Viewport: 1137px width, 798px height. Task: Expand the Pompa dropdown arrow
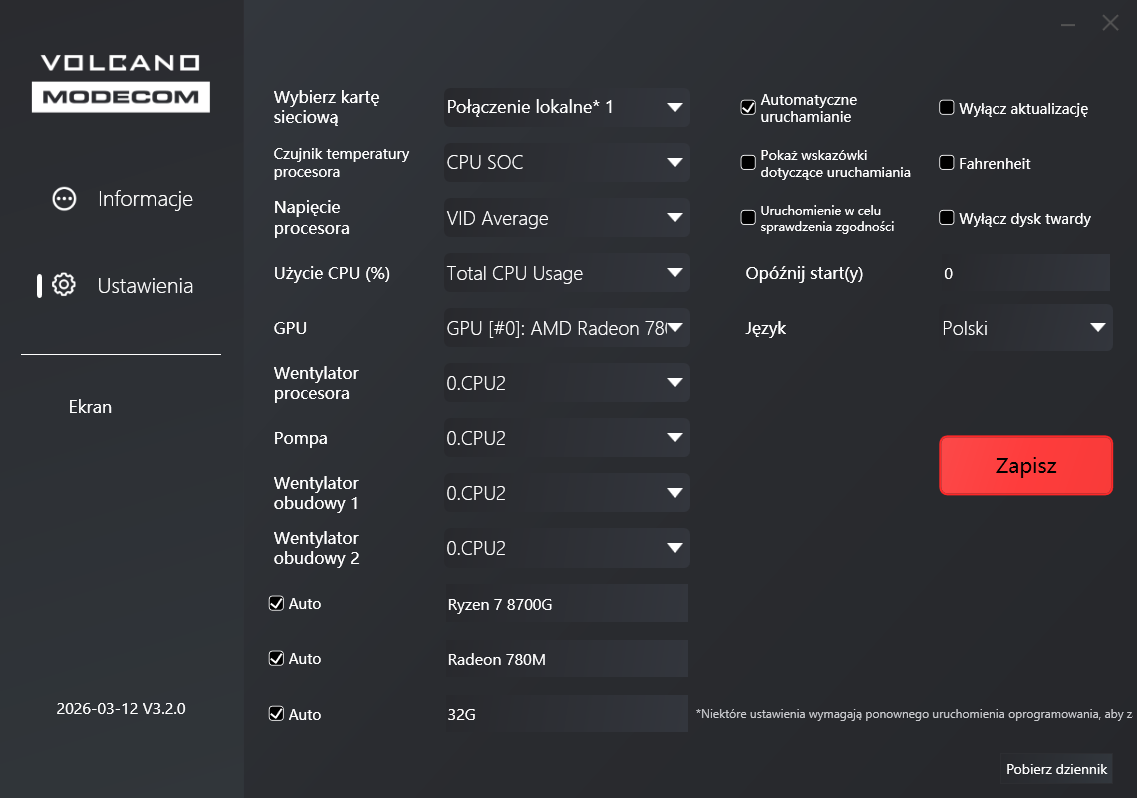[674, 438]
